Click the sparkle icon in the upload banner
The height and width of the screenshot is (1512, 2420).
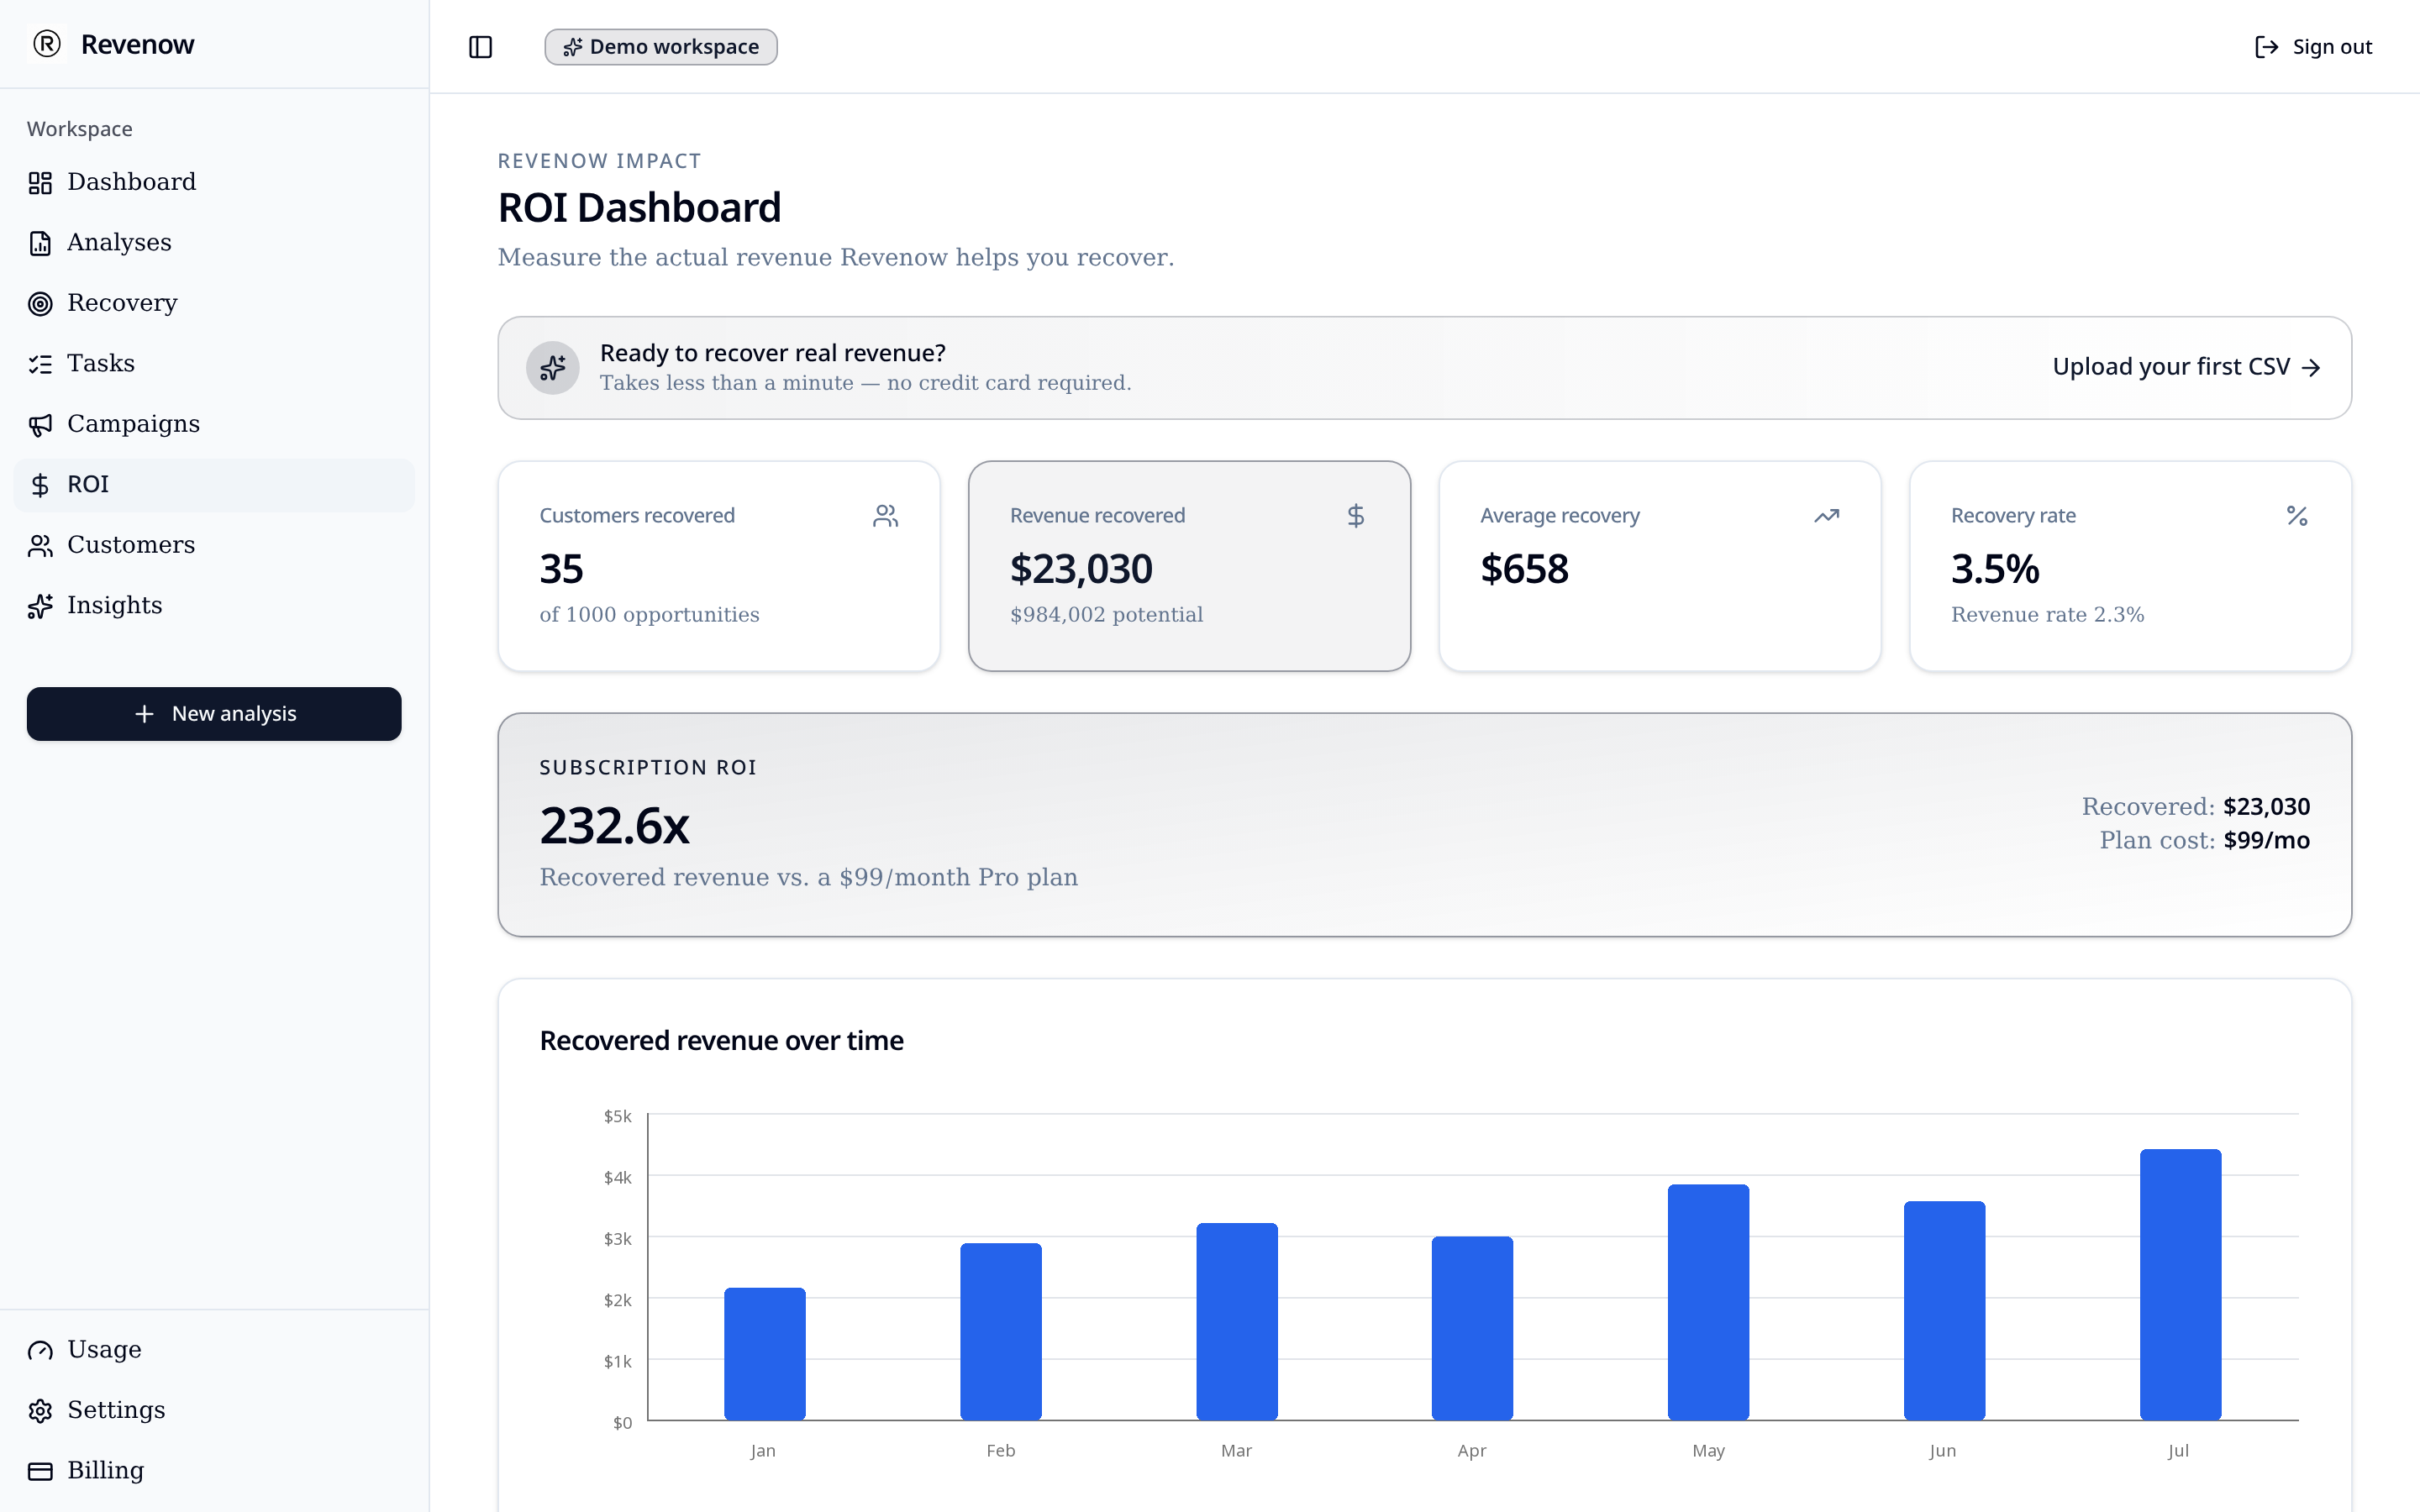coord(553,368)
